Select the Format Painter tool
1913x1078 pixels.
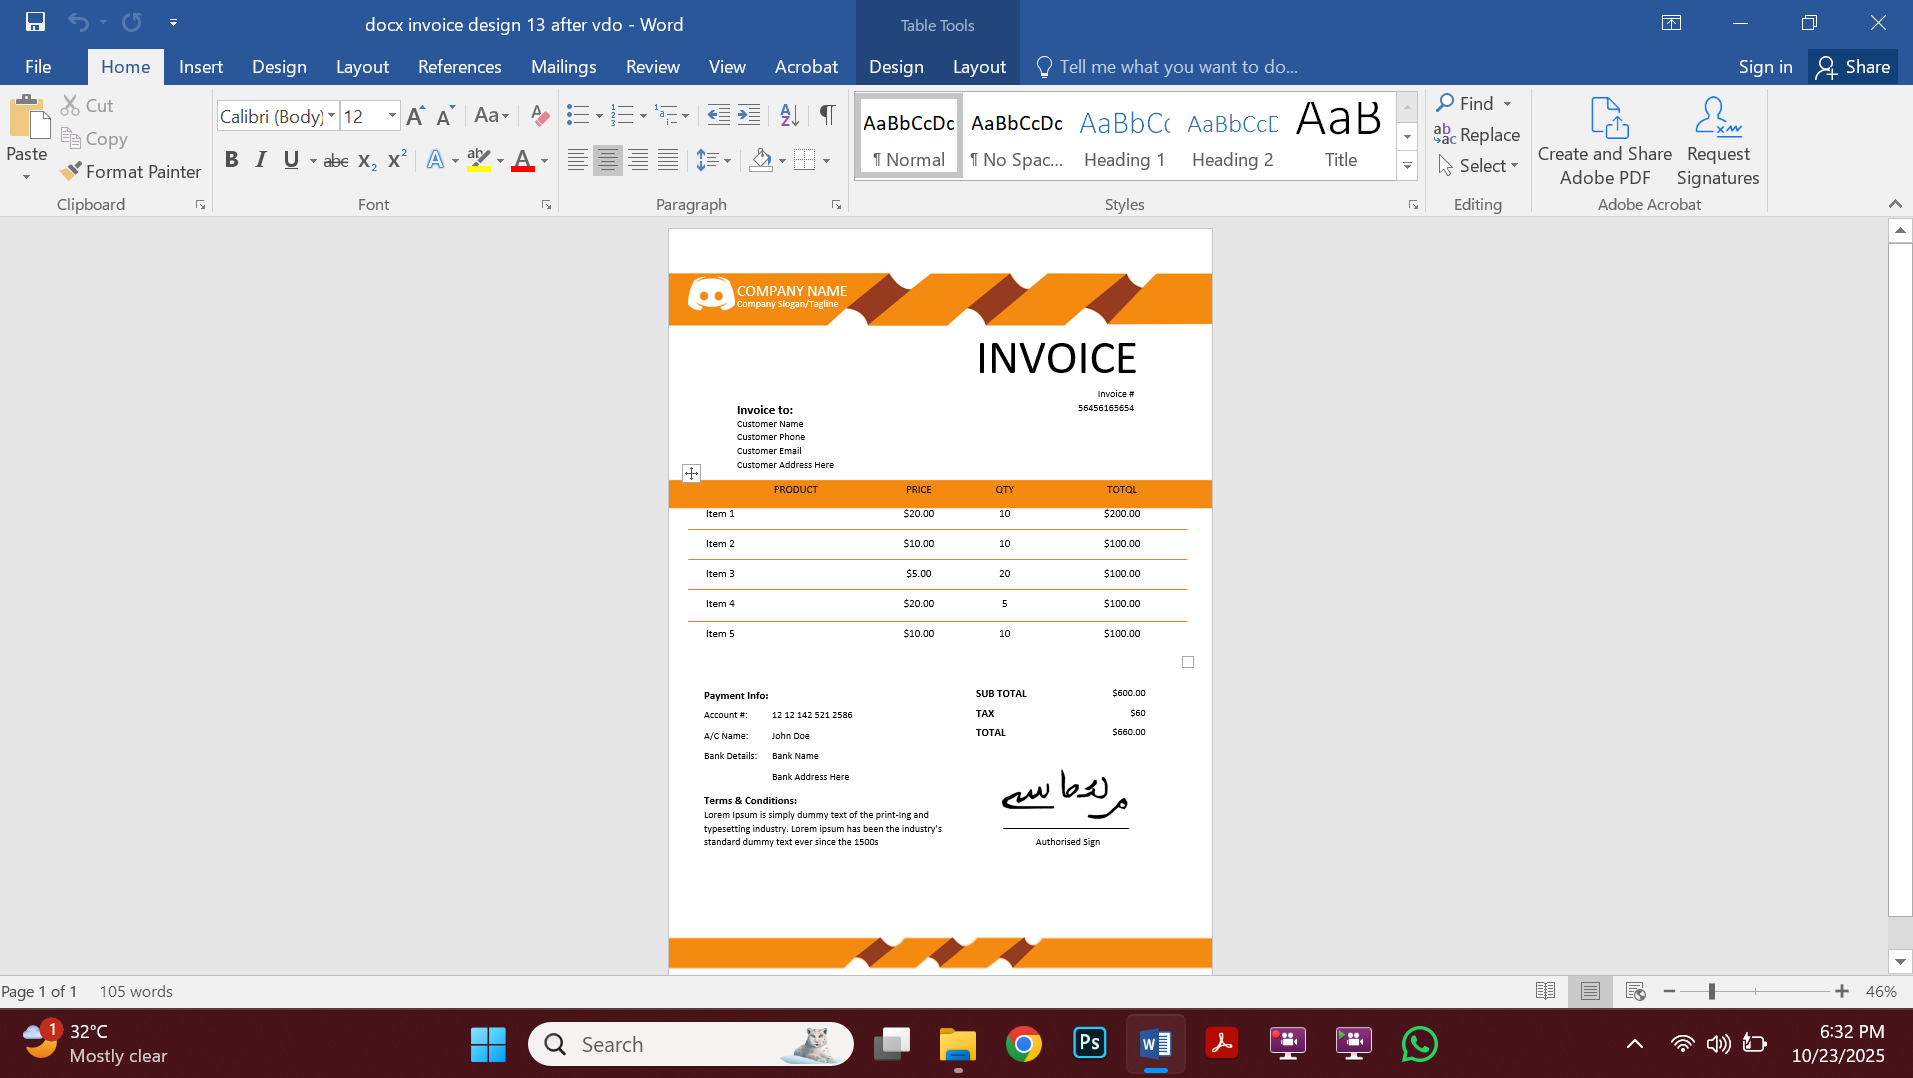(130, 171)
